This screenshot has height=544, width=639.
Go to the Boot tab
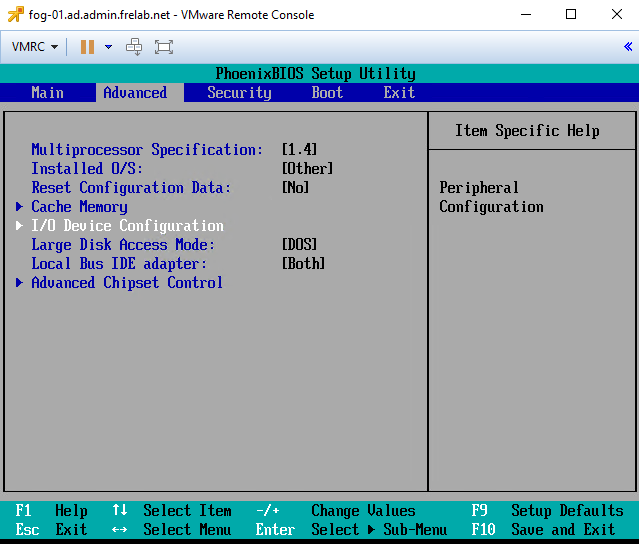tap(327, 93)
